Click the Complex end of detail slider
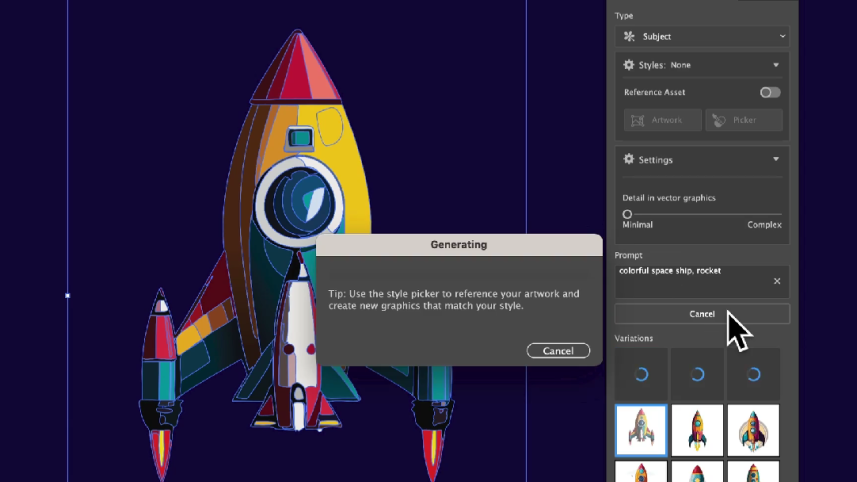This screenshot has width=857, height=482. 764,225
